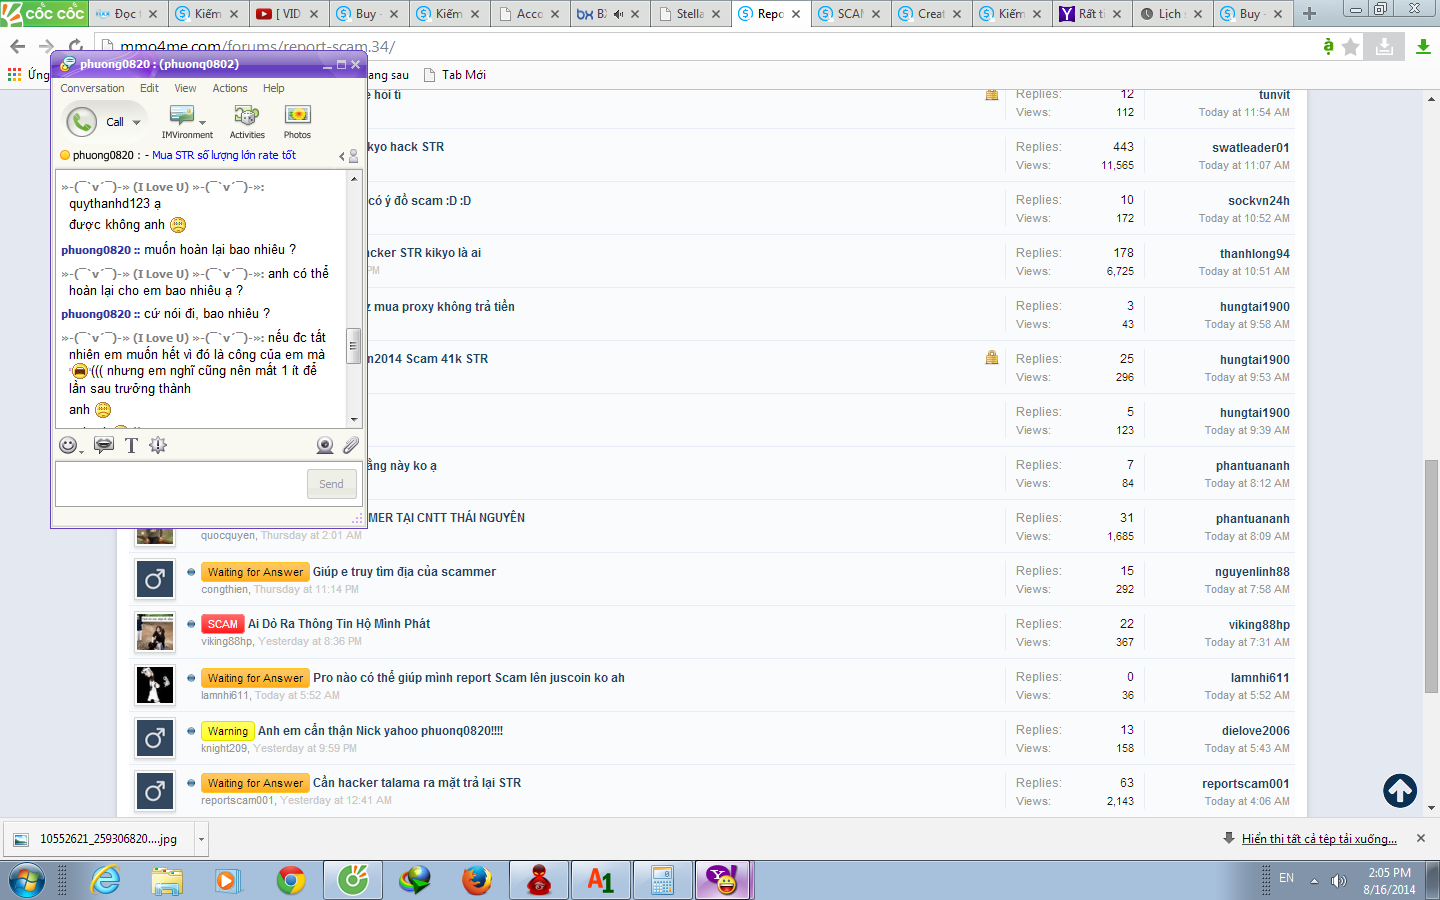Click the chat message input box
1440x900 pixels.
180,484
